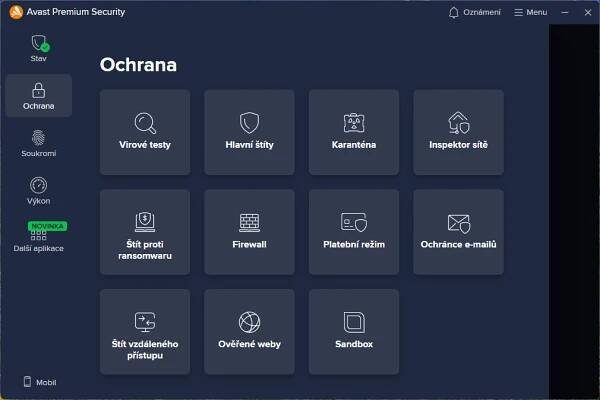
Task: Open Štít vzdáleného přístupu tile
Action: click(145, 331)
